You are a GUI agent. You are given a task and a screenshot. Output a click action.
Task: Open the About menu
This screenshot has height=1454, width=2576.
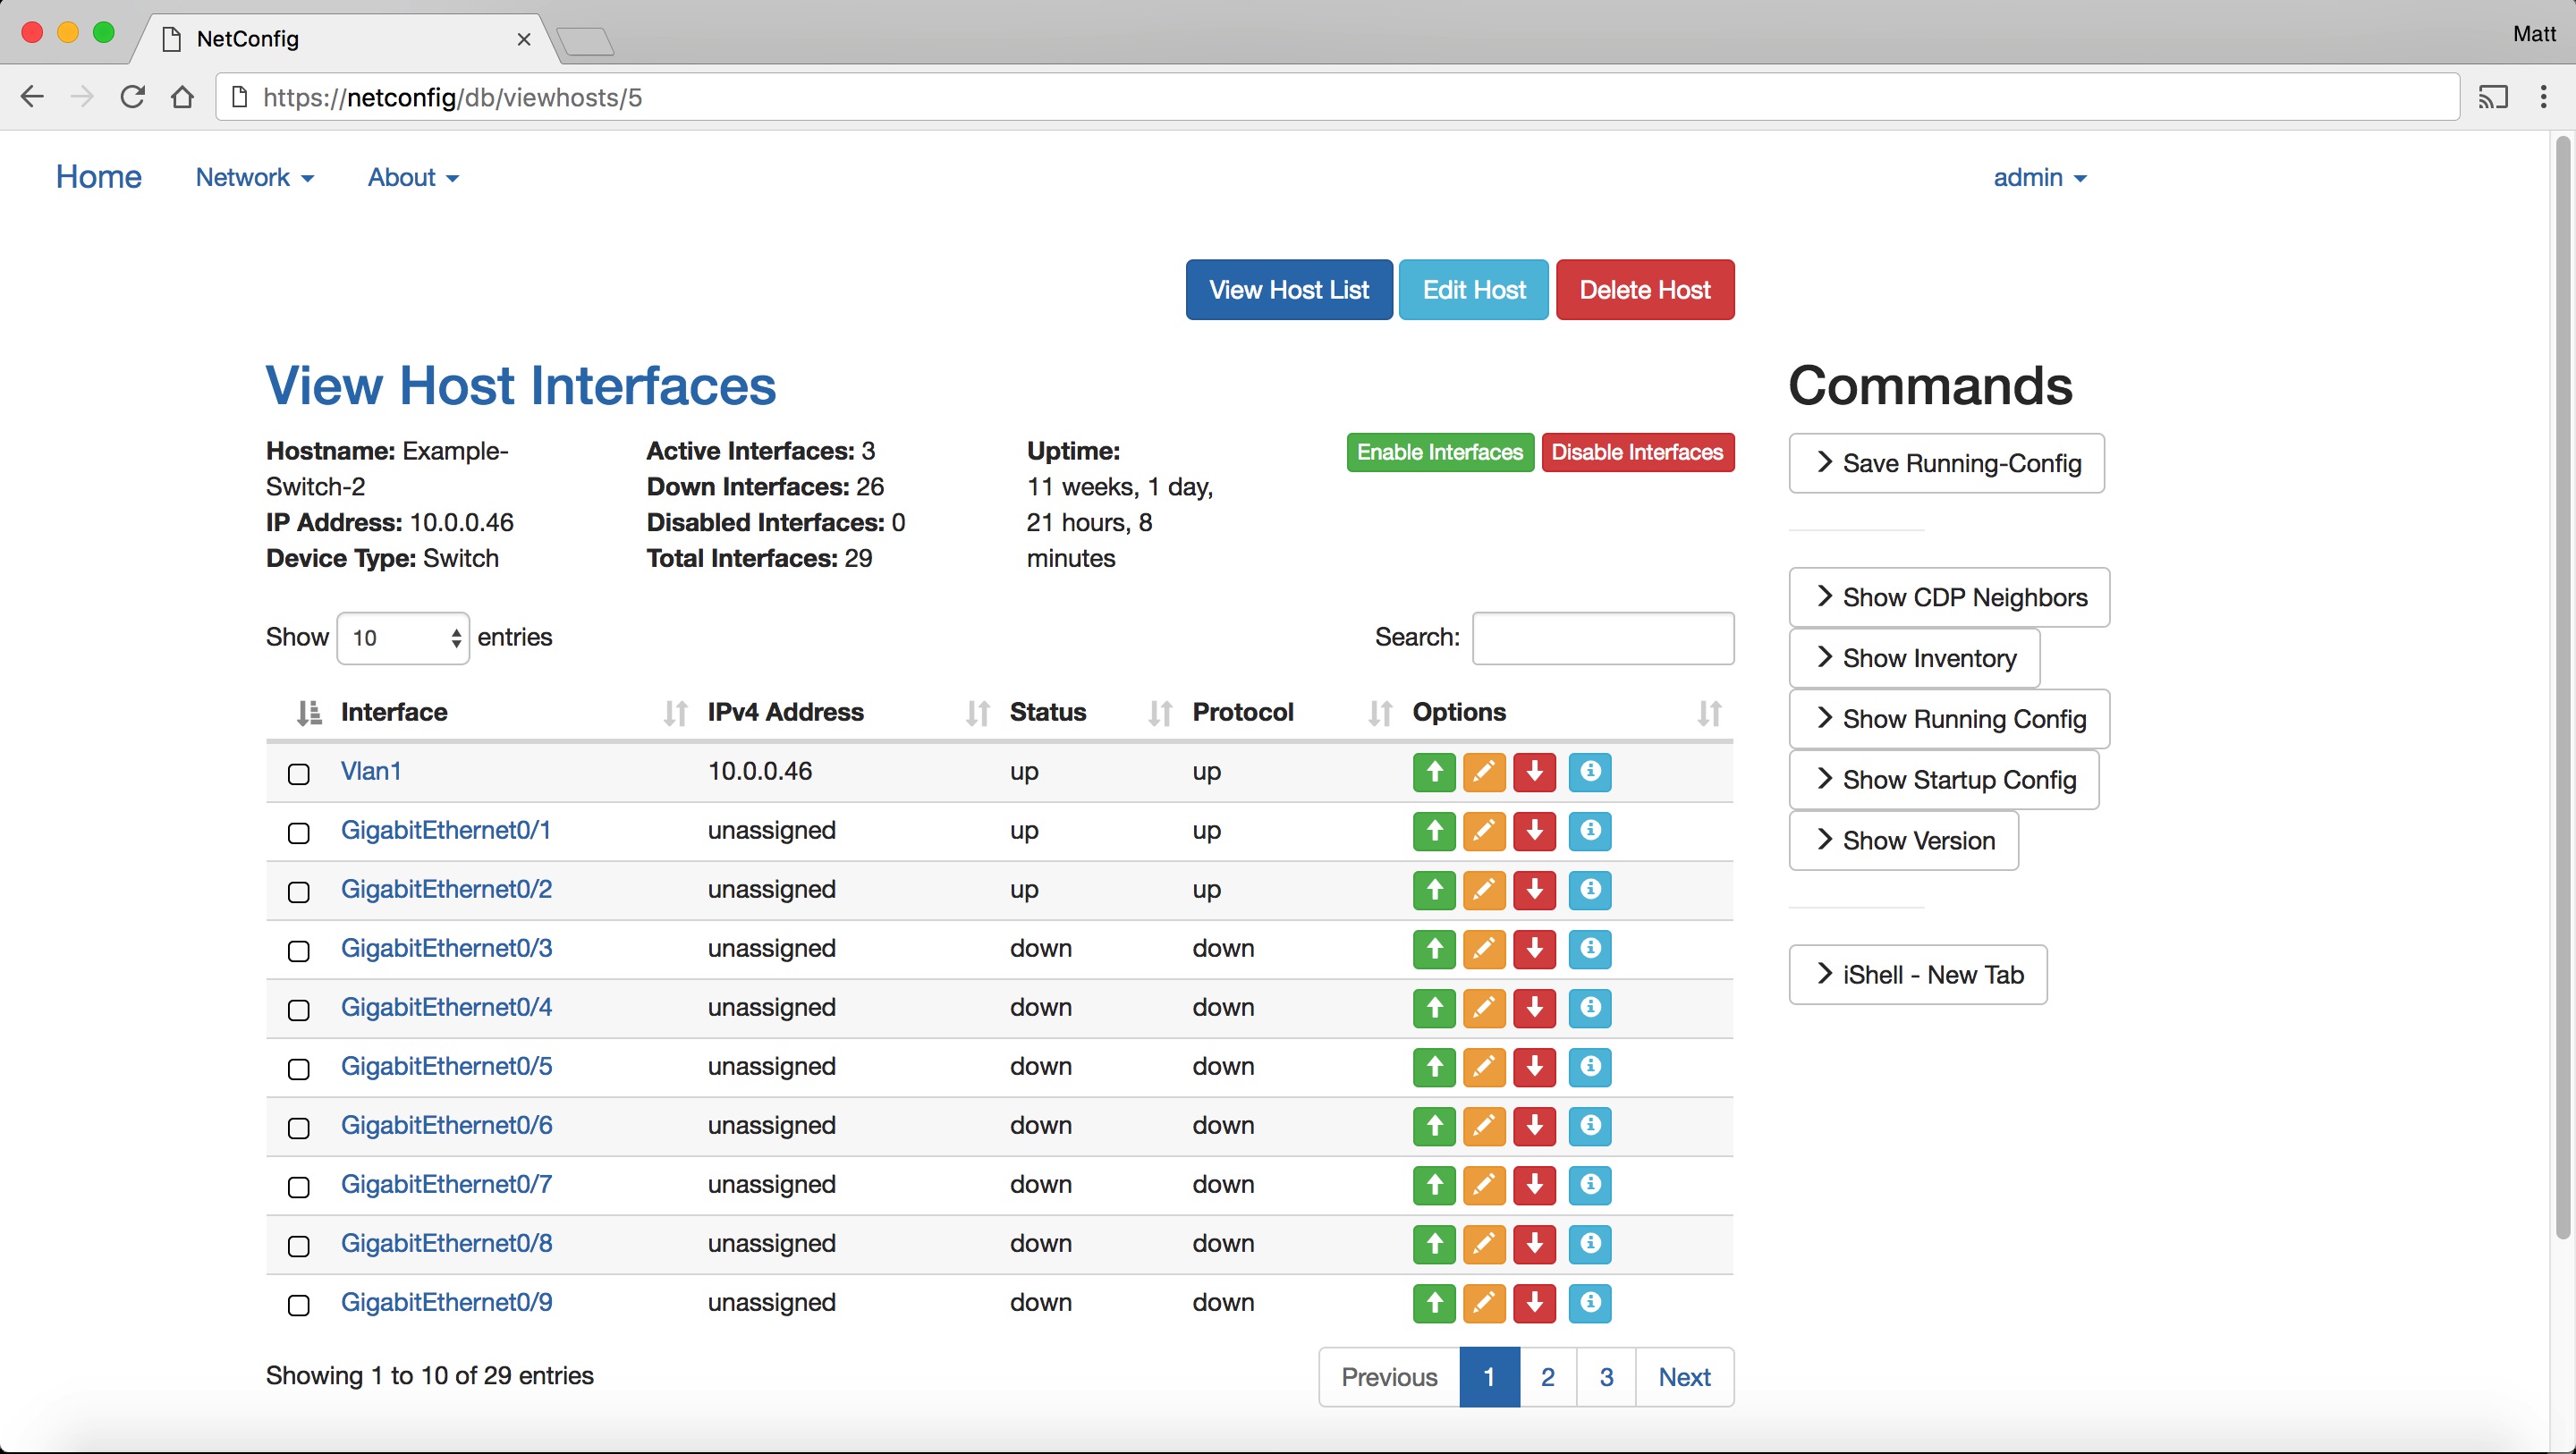413,177
